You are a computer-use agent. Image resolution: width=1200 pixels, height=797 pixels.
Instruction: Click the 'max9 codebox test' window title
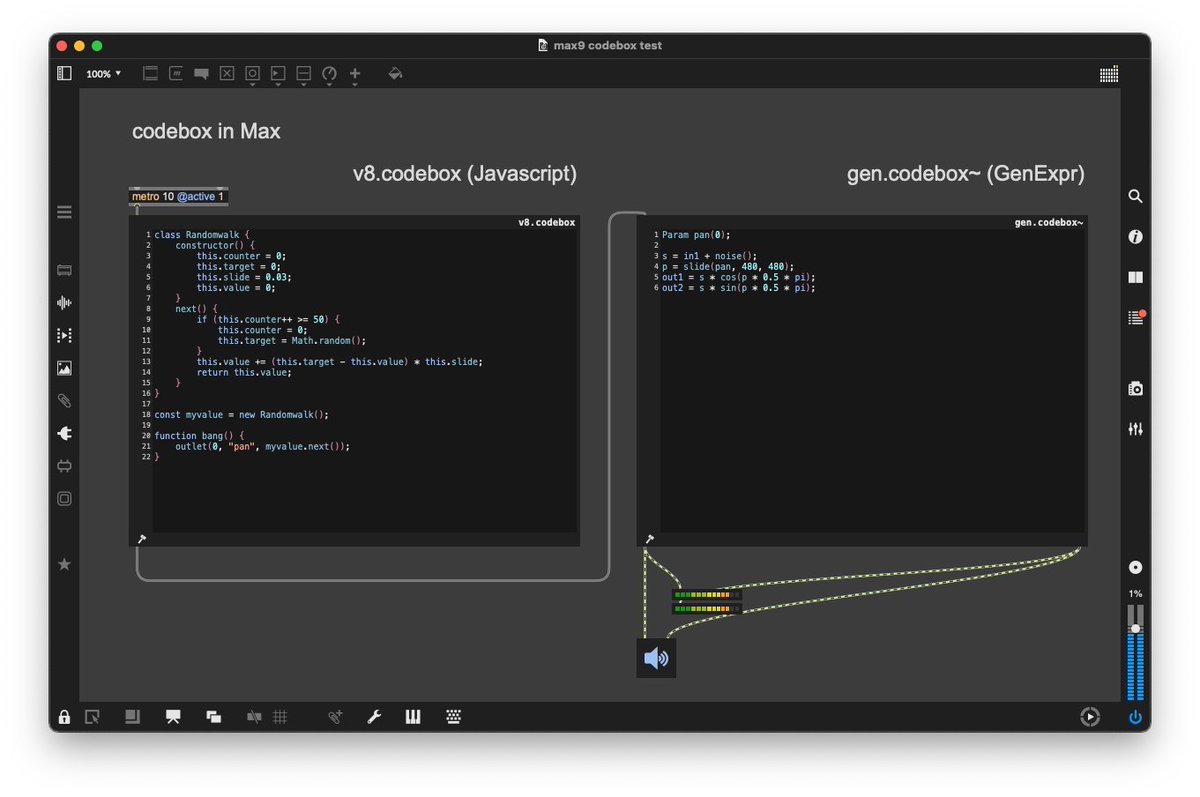pos(608,45)
